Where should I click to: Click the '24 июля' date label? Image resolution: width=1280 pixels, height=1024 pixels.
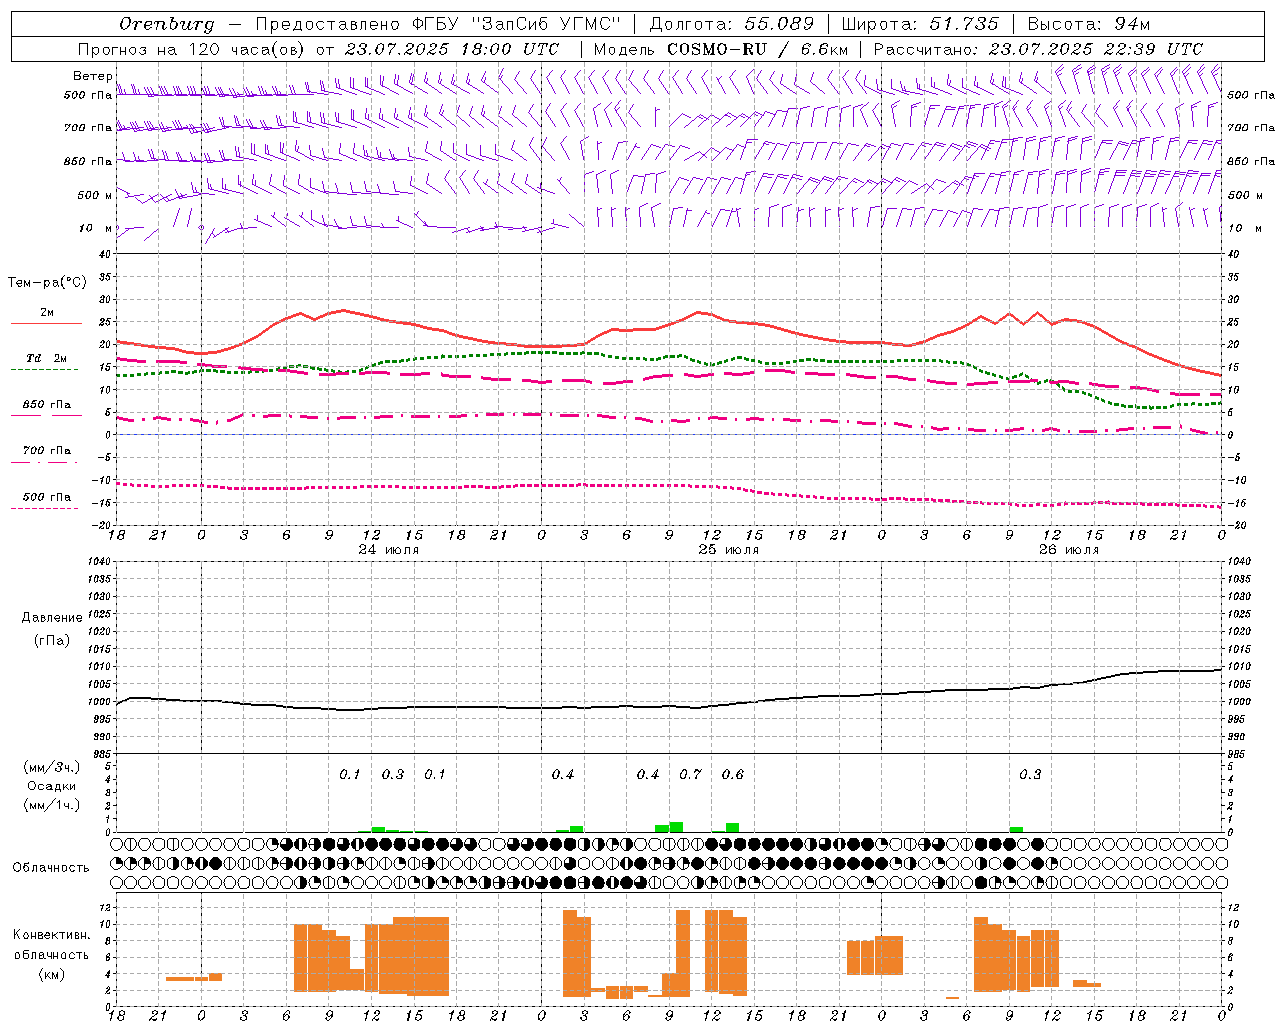[389, 550]
